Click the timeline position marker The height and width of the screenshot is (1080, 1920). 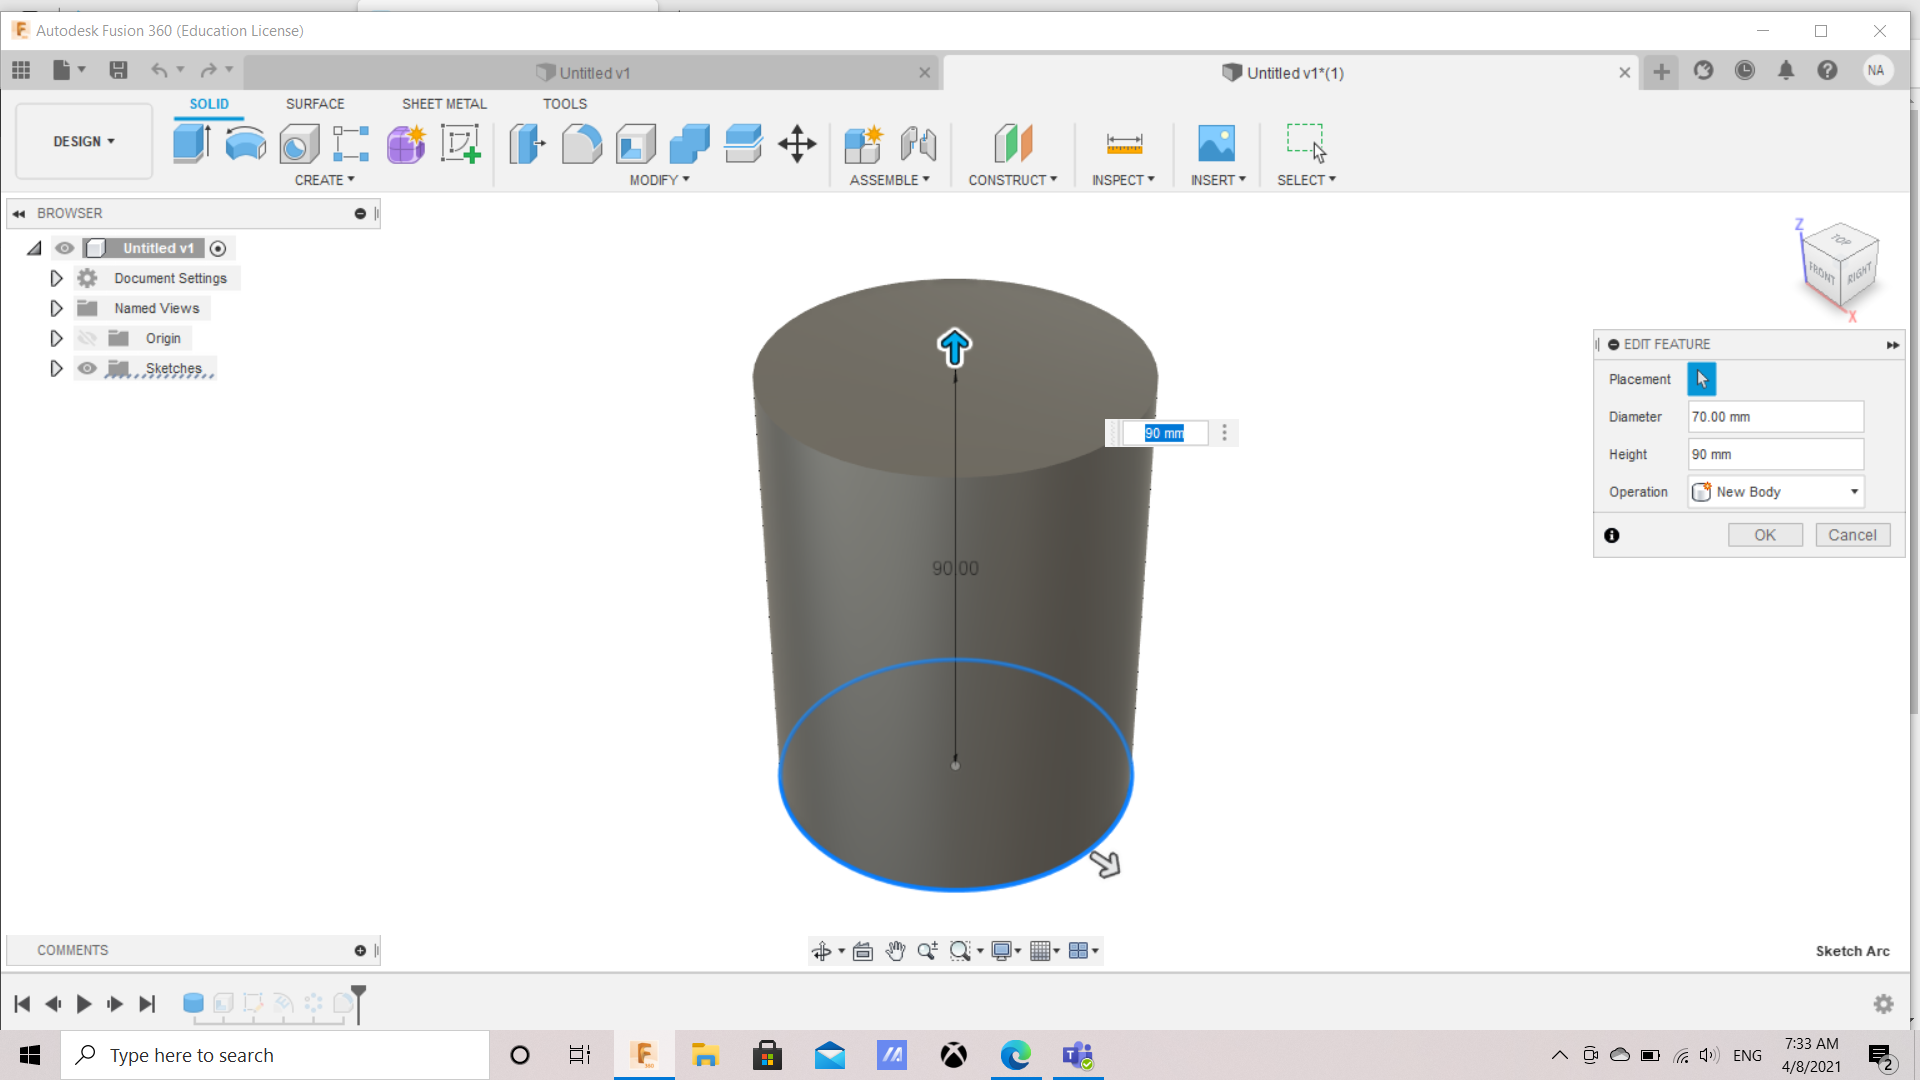tap(358, 1004)
